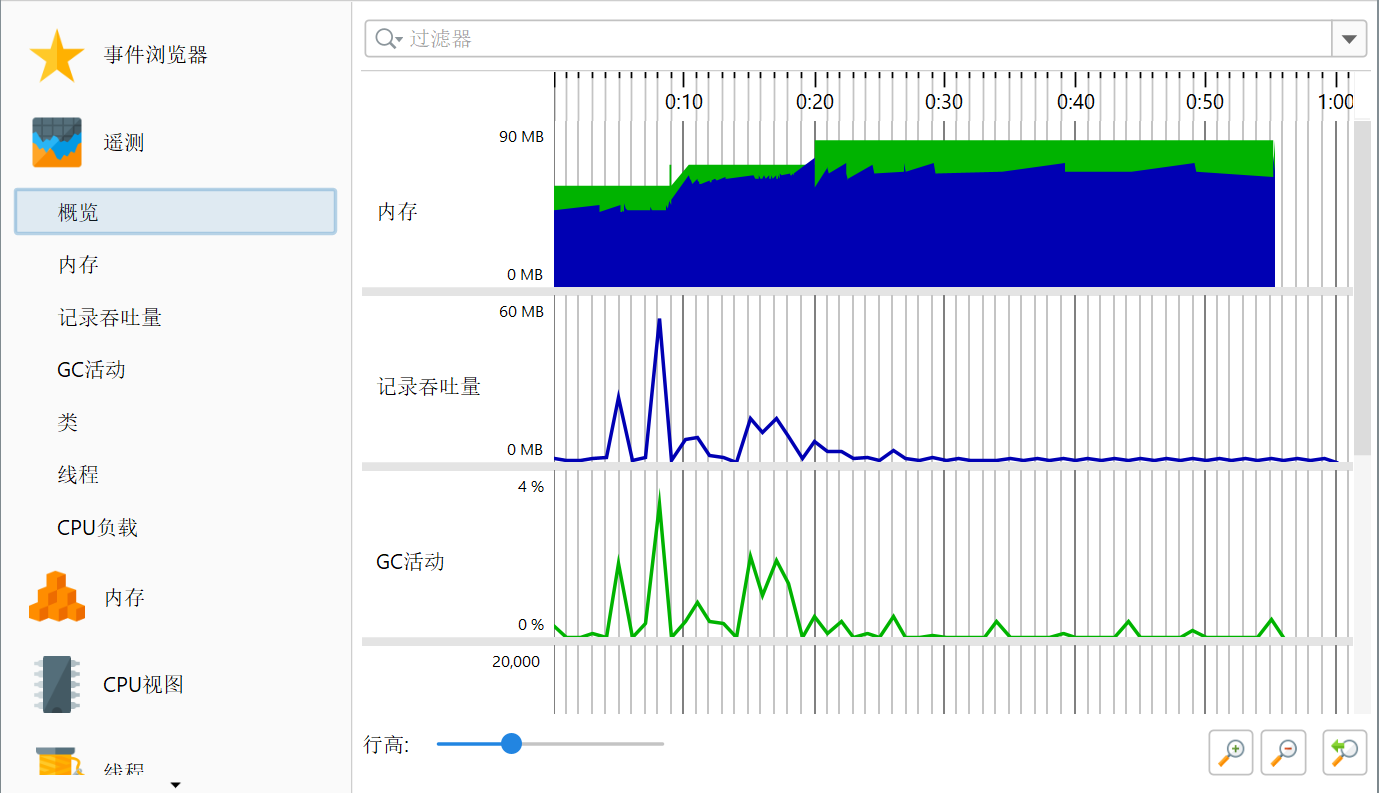The image size is (1379, 793).
Task: Click the 记录吞吐量 chart row label
Action: pyautogui.click(x=429, y=386)
